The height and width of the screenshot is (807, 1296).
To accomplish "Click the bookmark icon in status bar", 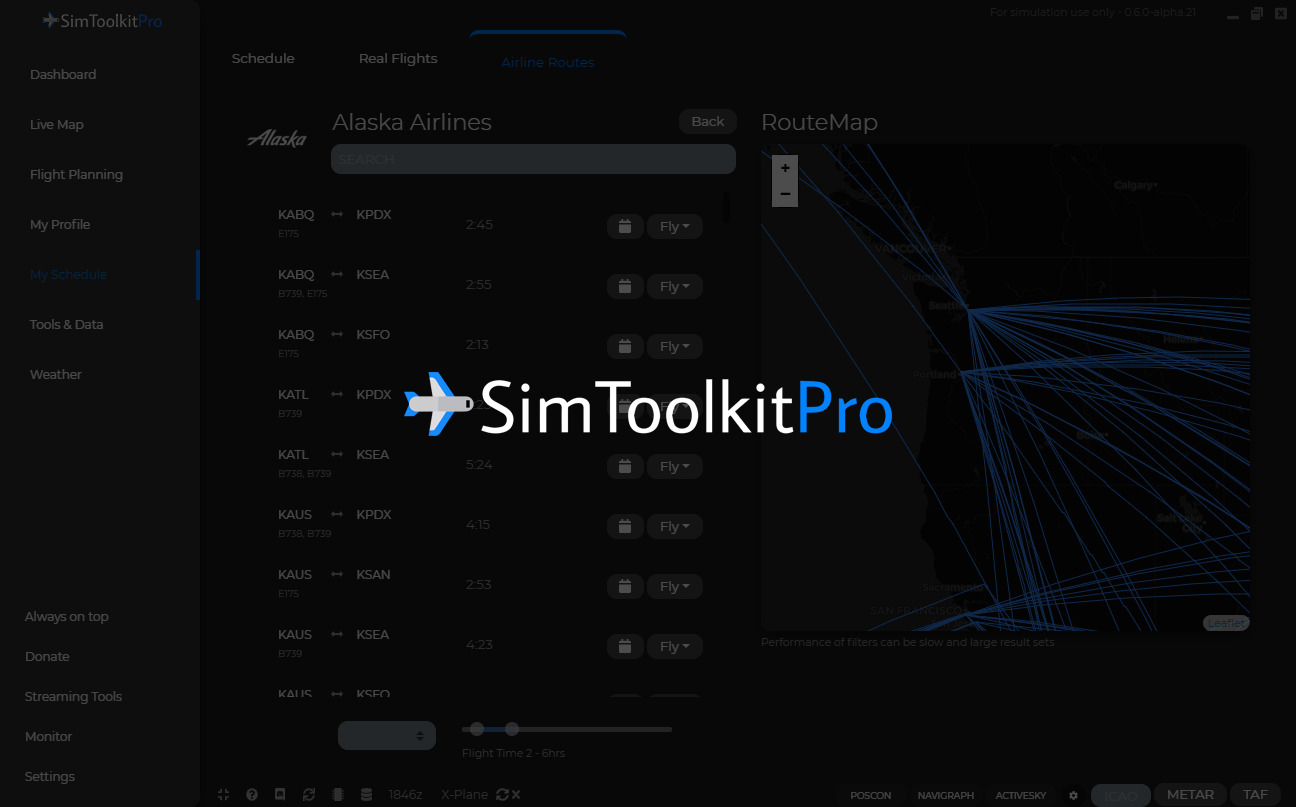I will coord(280,795).
